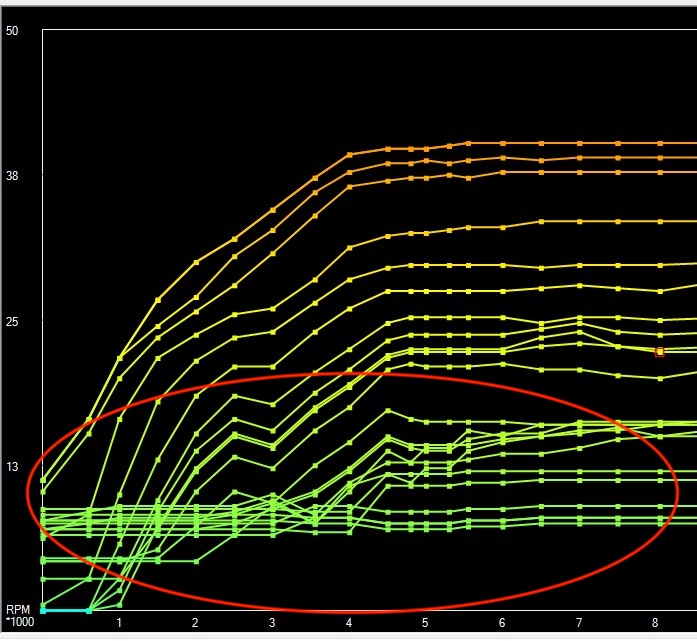
Task: Click the Y-axis label 25
Action: coord(13,322)
